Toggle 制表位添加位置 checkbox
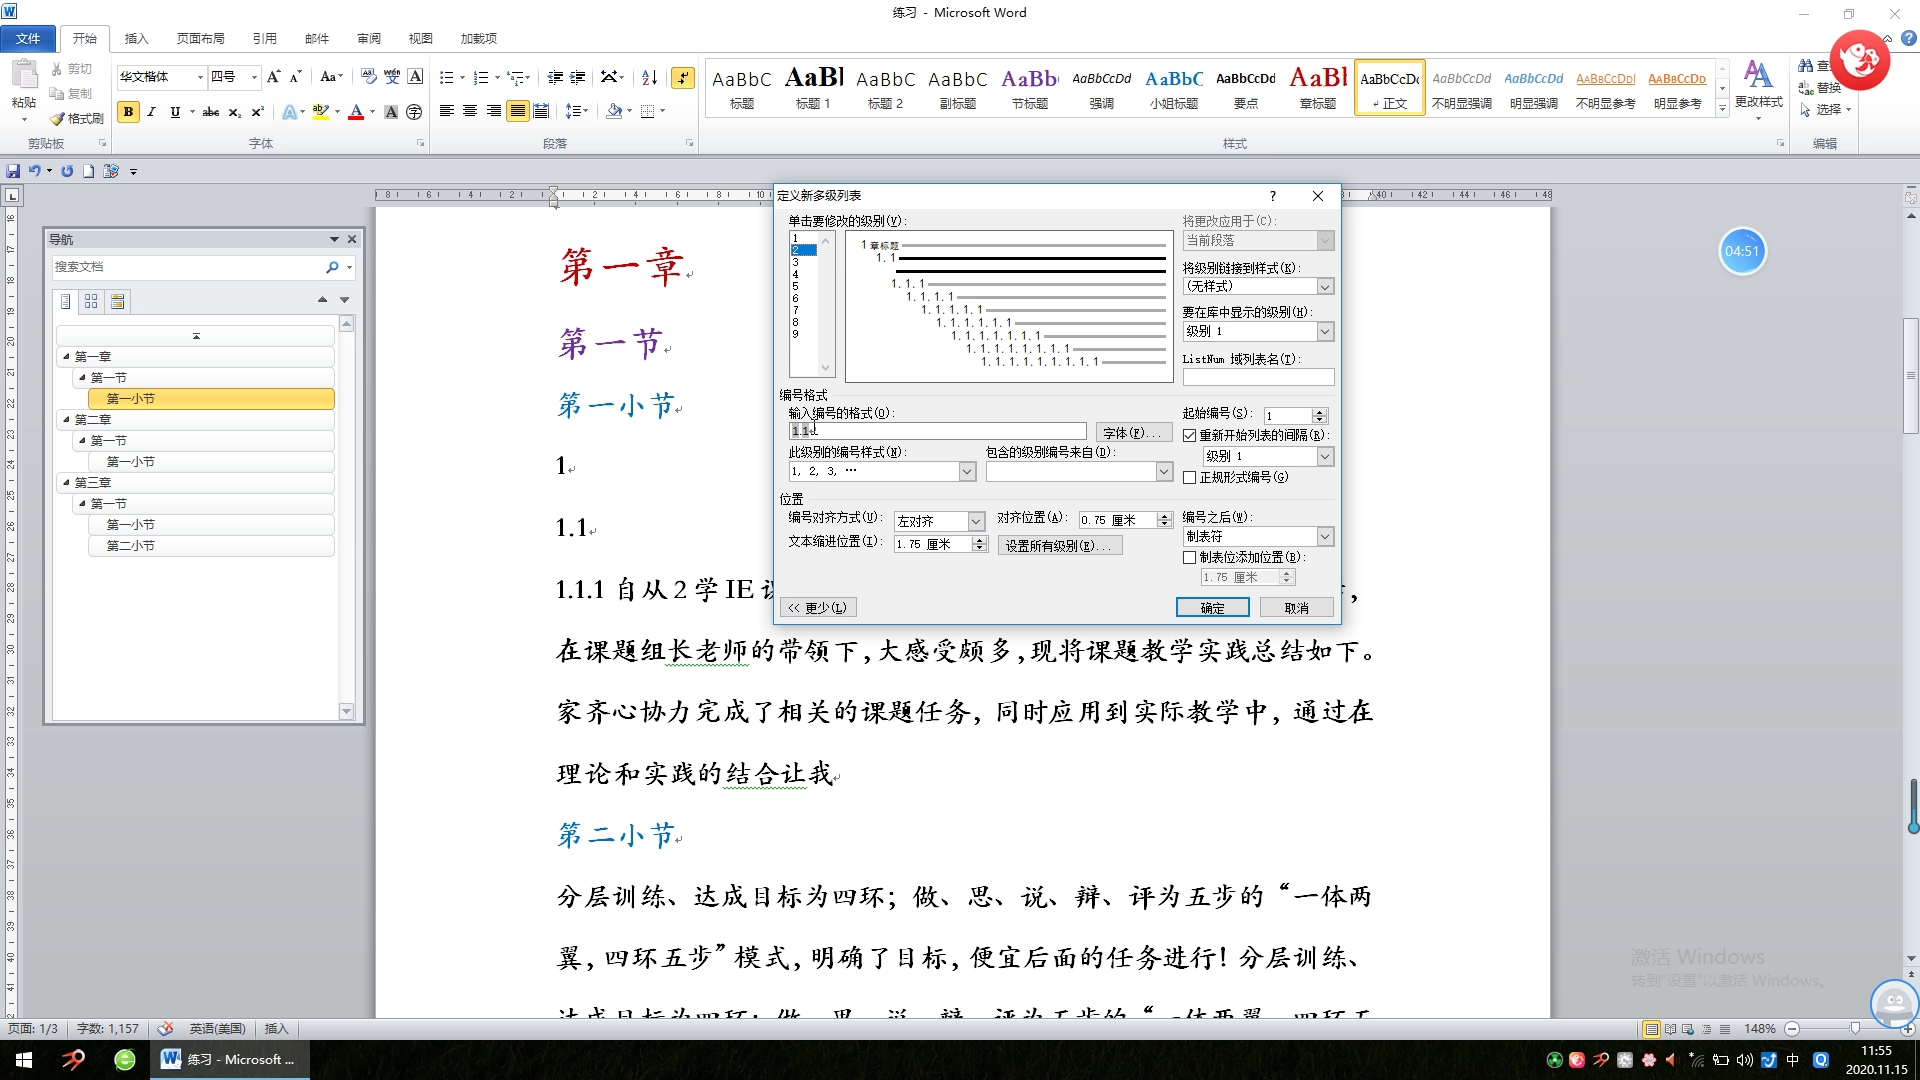The height and width of the screenshot is (1080, 1920). tap(1188, 556)
